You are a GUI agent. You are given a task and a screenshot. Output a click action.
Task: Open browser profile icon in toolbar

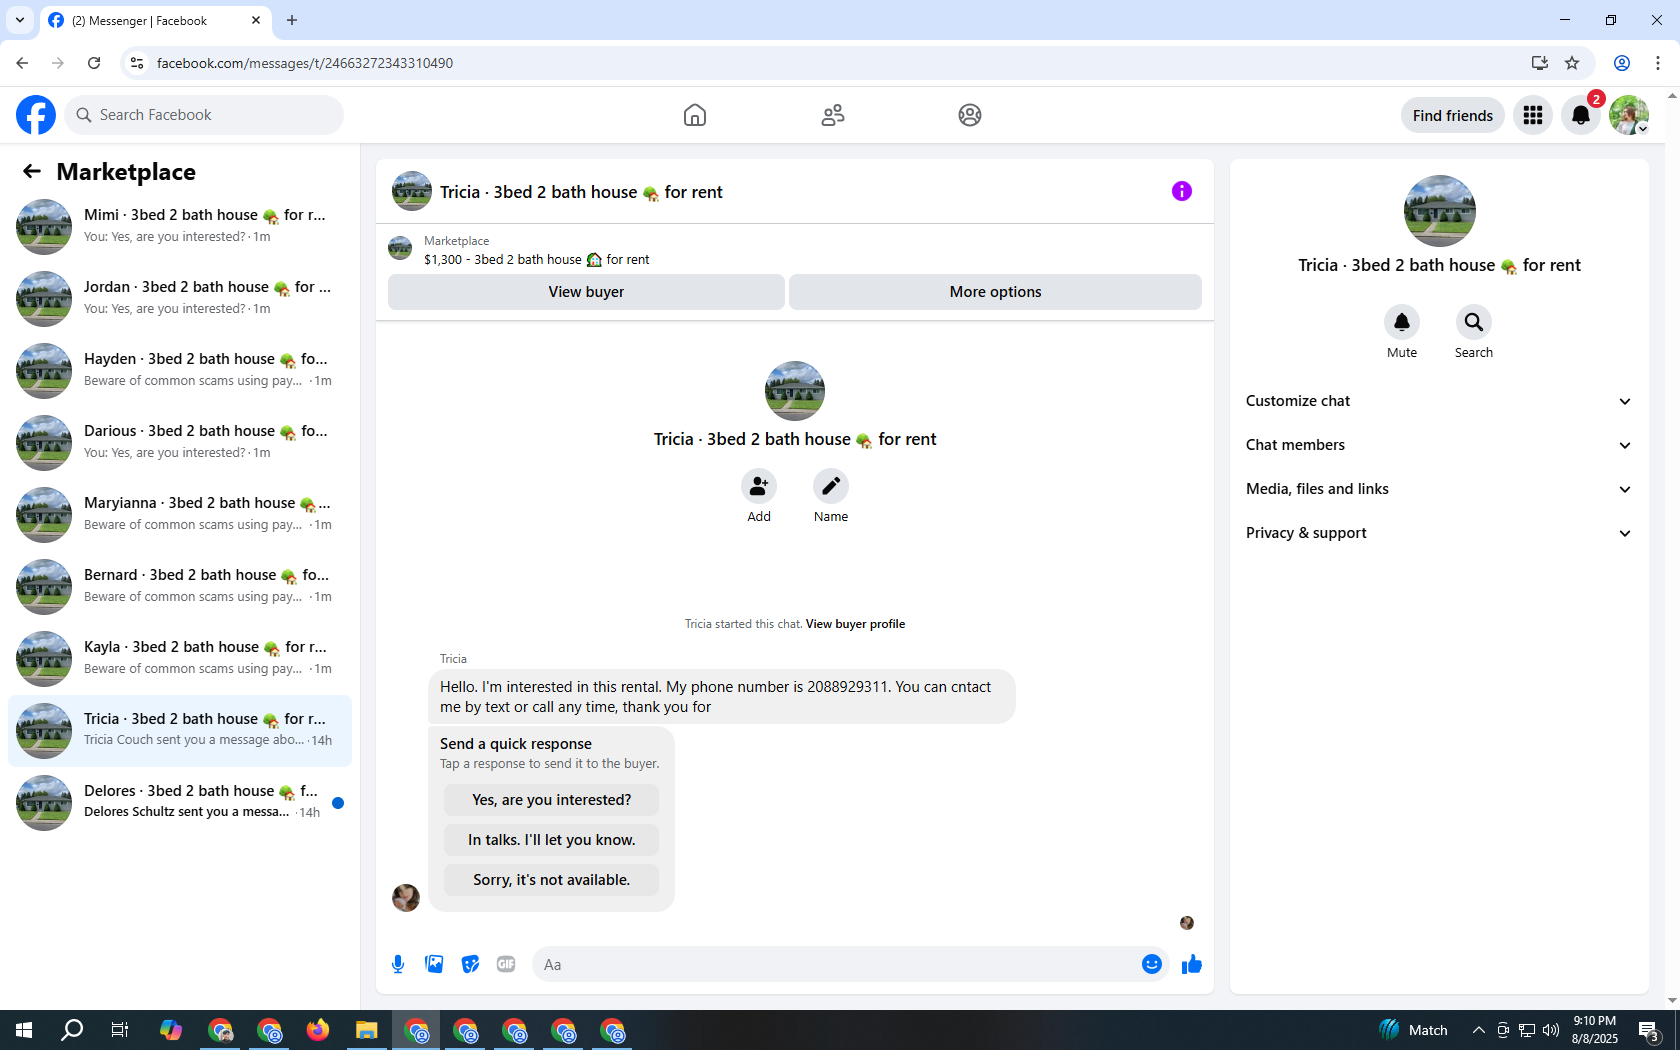pyautogui.click(x=1622, y=63)
